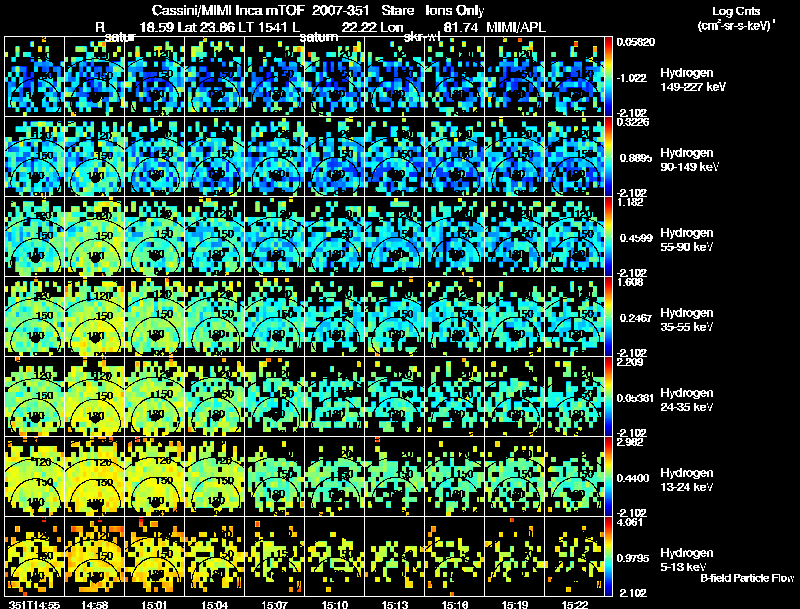Click the 149-227 keV row color bar

(x=609, y=77)
